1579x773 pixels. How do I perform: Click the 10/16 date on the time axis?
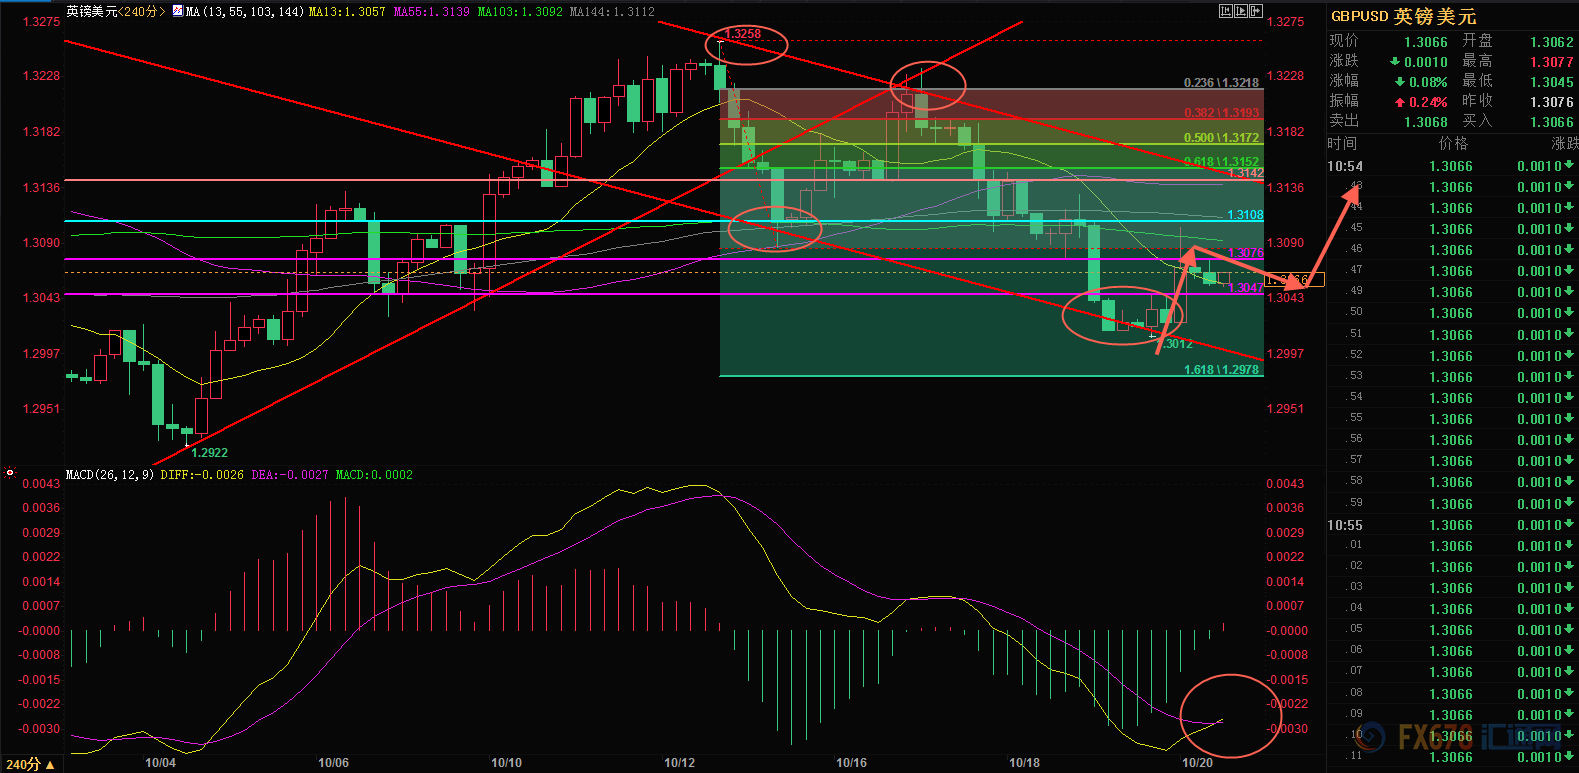coord(851,763)
